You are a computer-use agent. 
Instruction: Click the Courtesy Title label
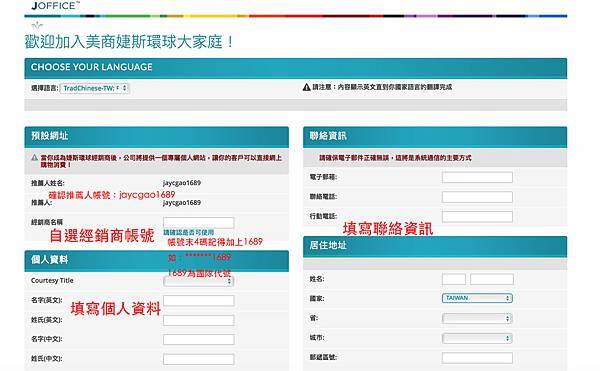52,280
